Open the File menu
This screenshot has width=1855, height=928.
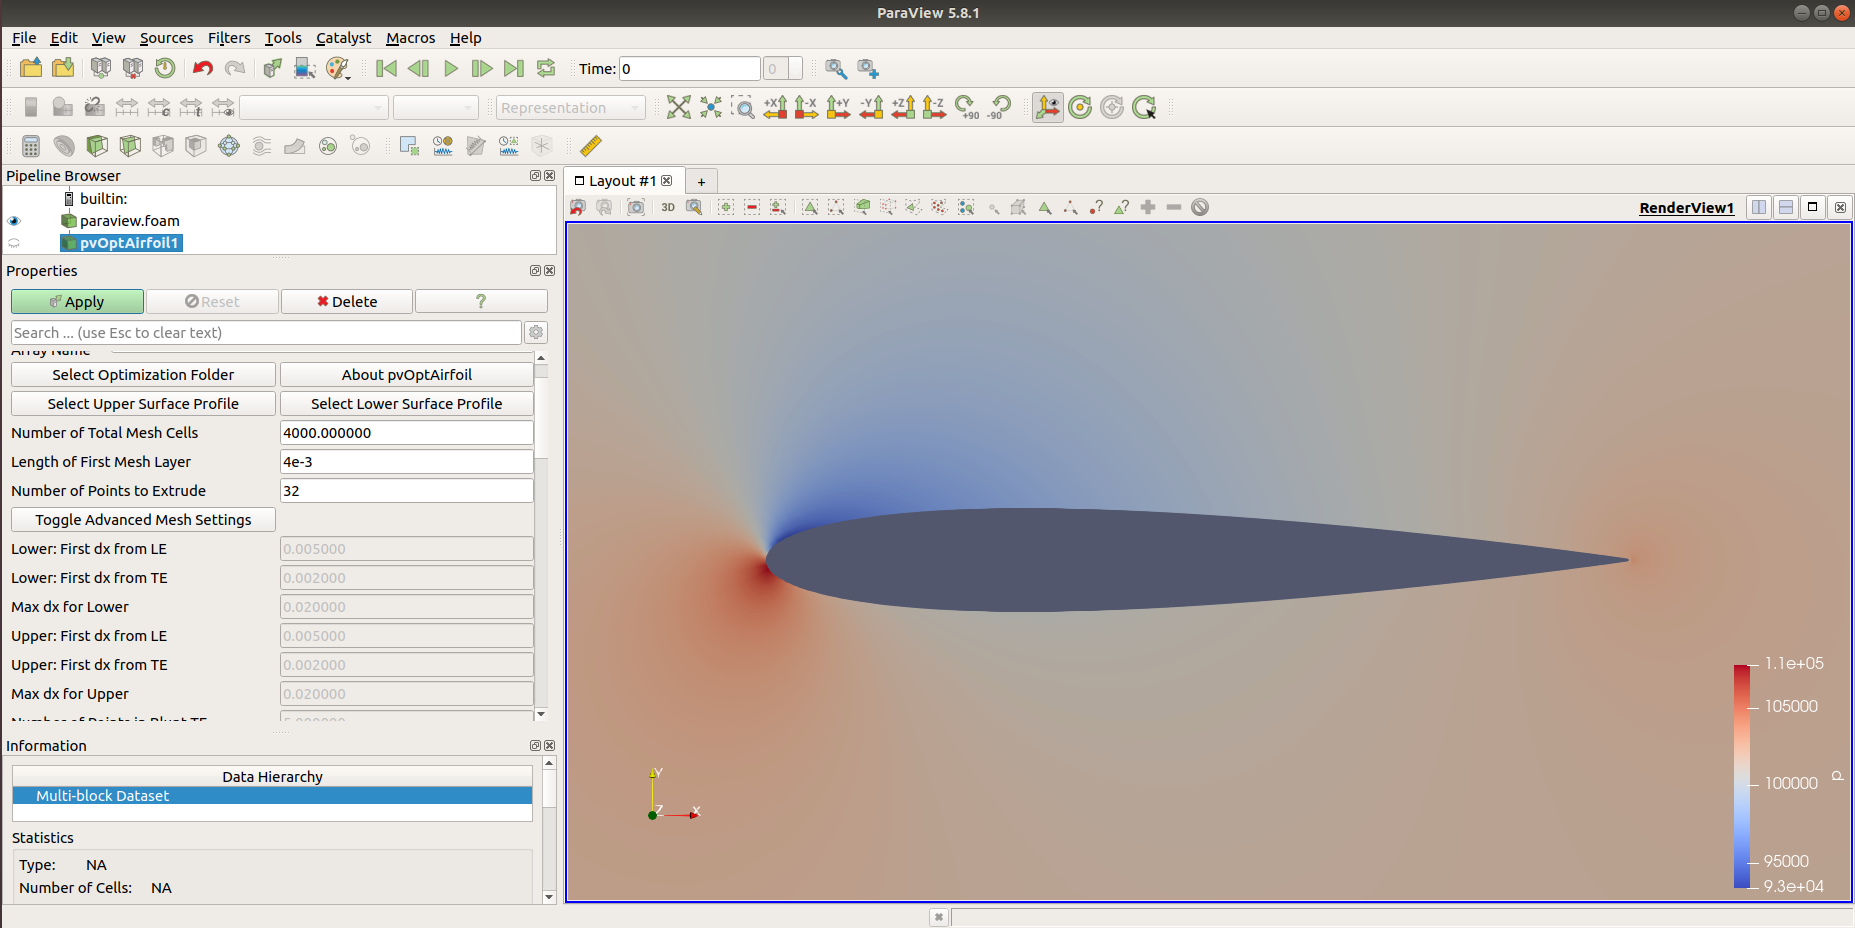tap(24, 38)
